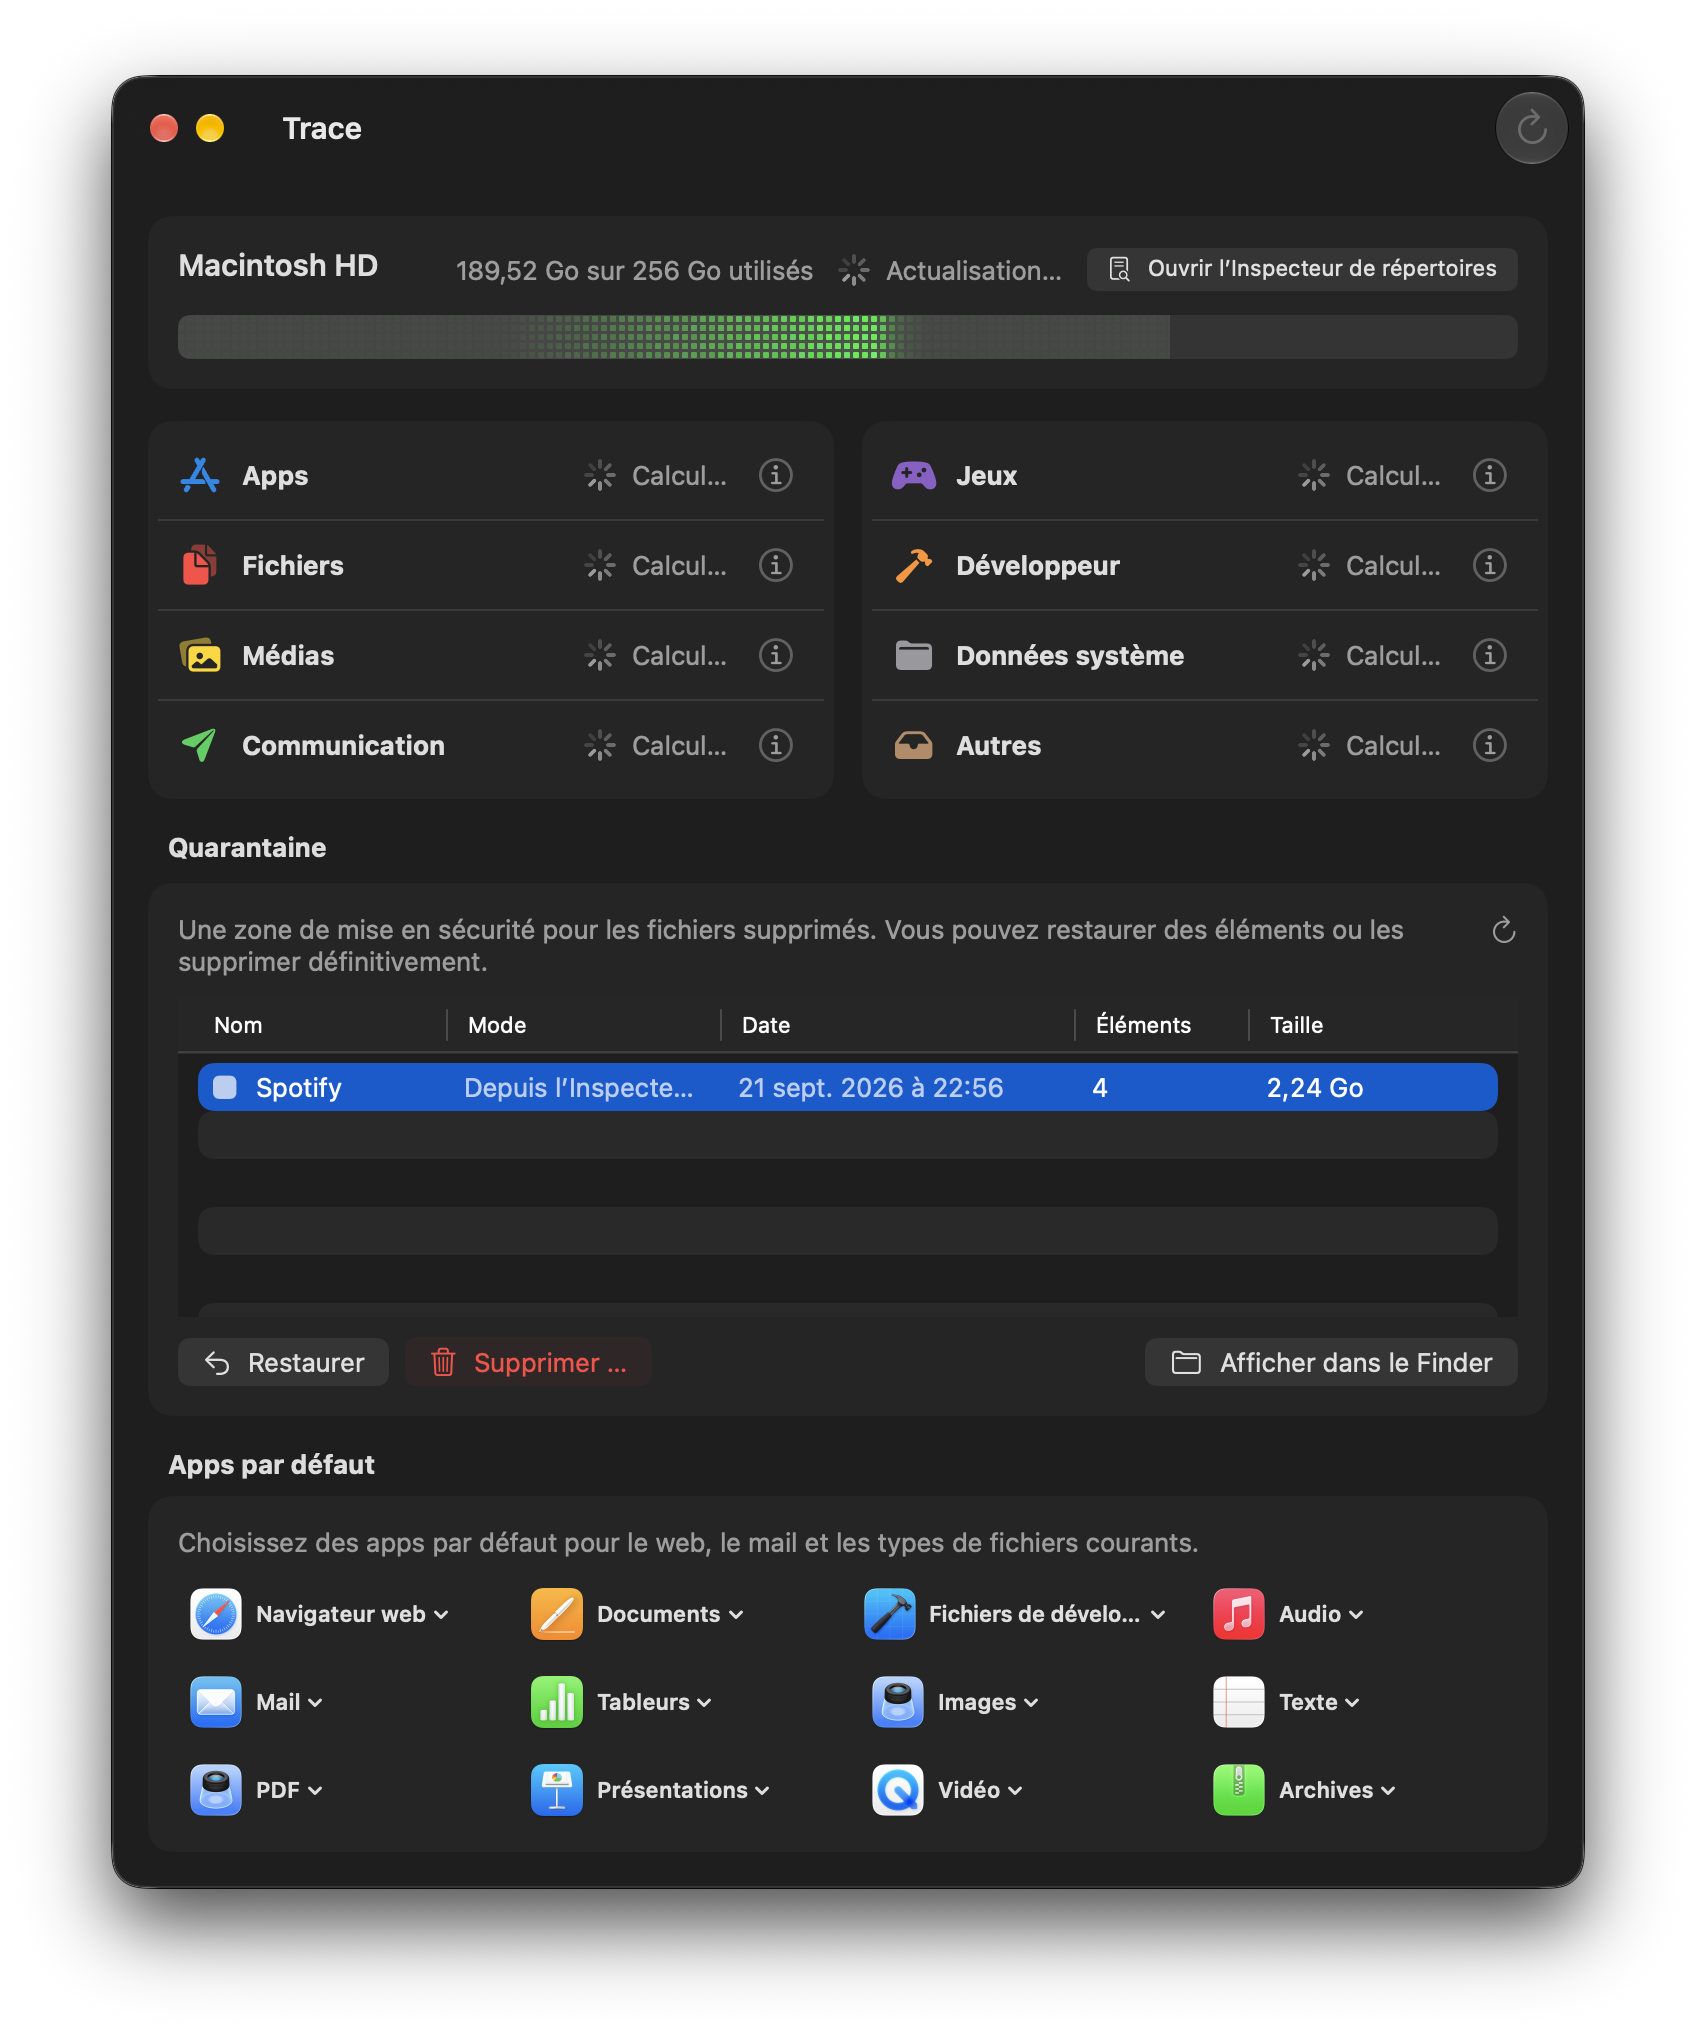The height and width of the screenshot is (2036, 1696).
Task: Click the red Supprimer button
Action: [x=529, y=1362]
